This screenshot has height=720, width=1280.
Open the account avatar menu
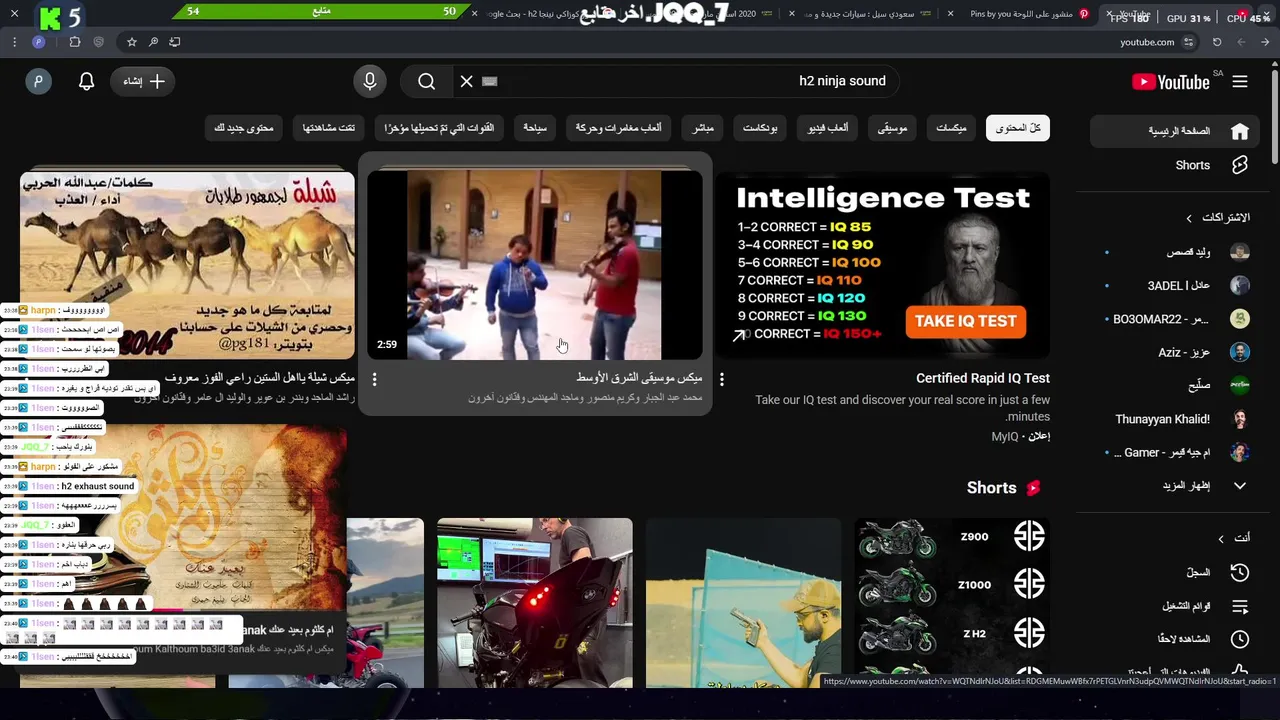click(x=39, y=82)
